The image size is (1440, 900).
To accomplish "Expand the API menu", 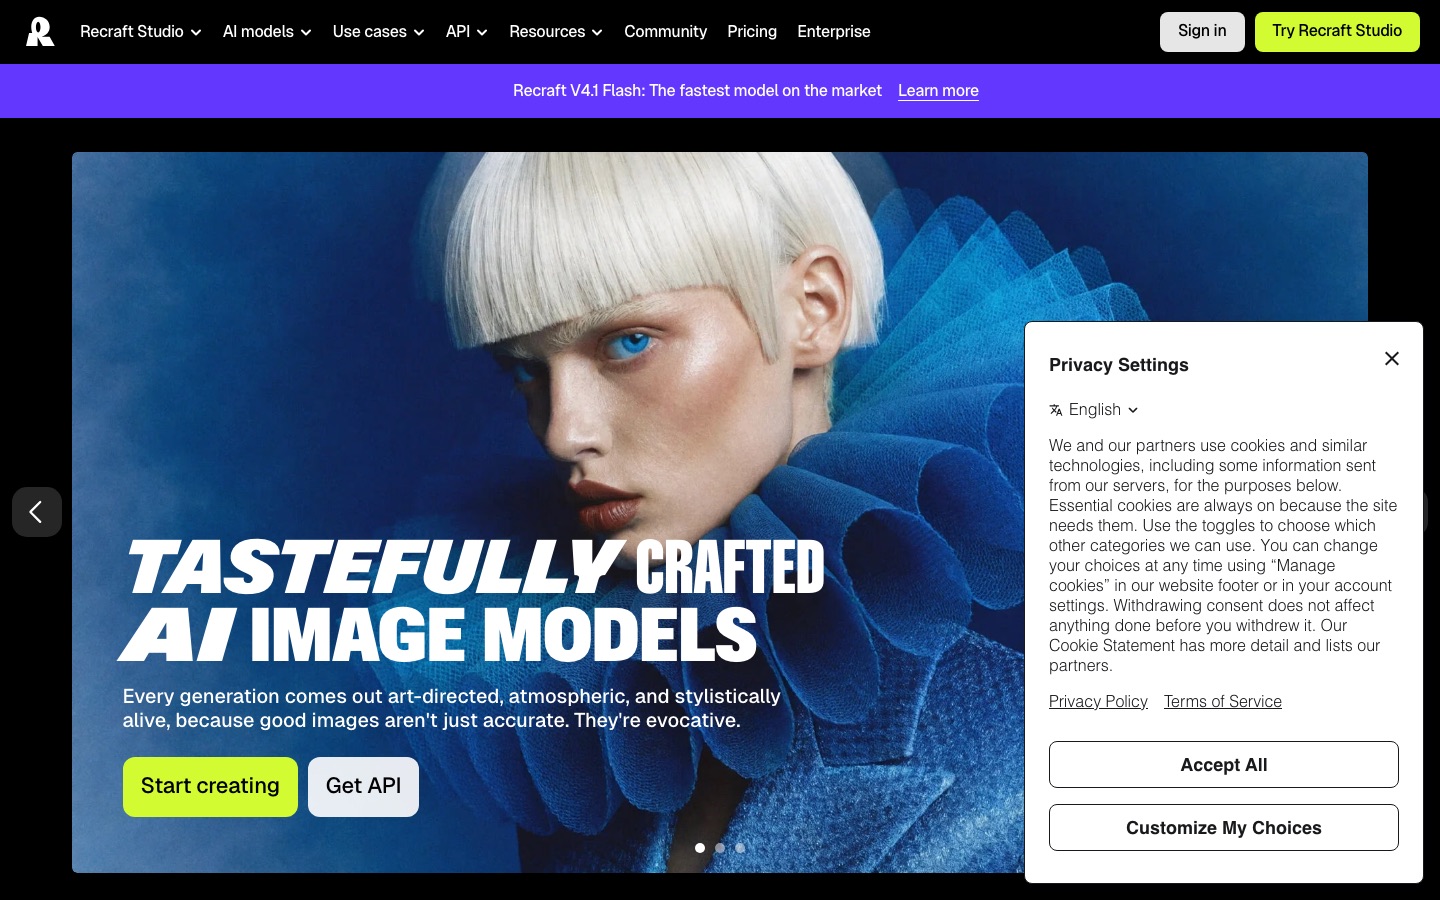I will [467, 32].
